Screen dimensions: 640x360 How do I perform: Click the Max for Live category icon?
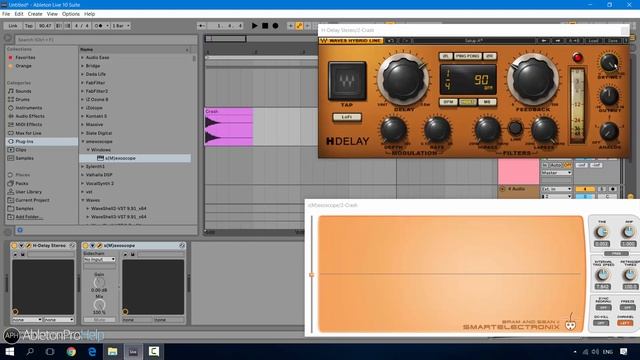click(11, 133)
